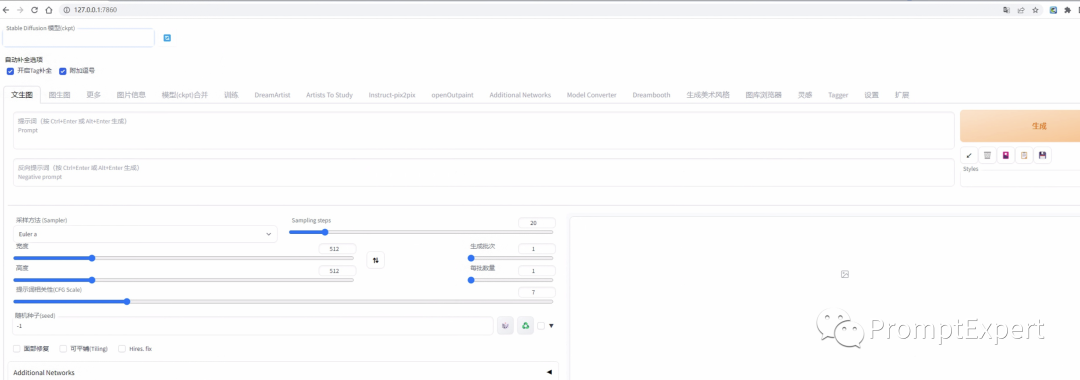Open the Stable Diffusion 模型(ckpt) dropdown
The height and width of the screenshot is (380, 1080).
tap(79, 38)
